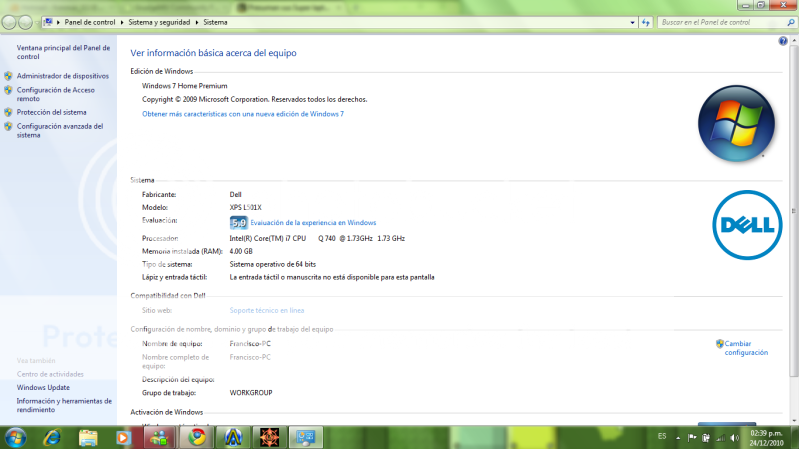Click the Intel(R) Core(TM) i7 processor text
Viewport: 799px width, 449px height.
[x=317, y=239]
